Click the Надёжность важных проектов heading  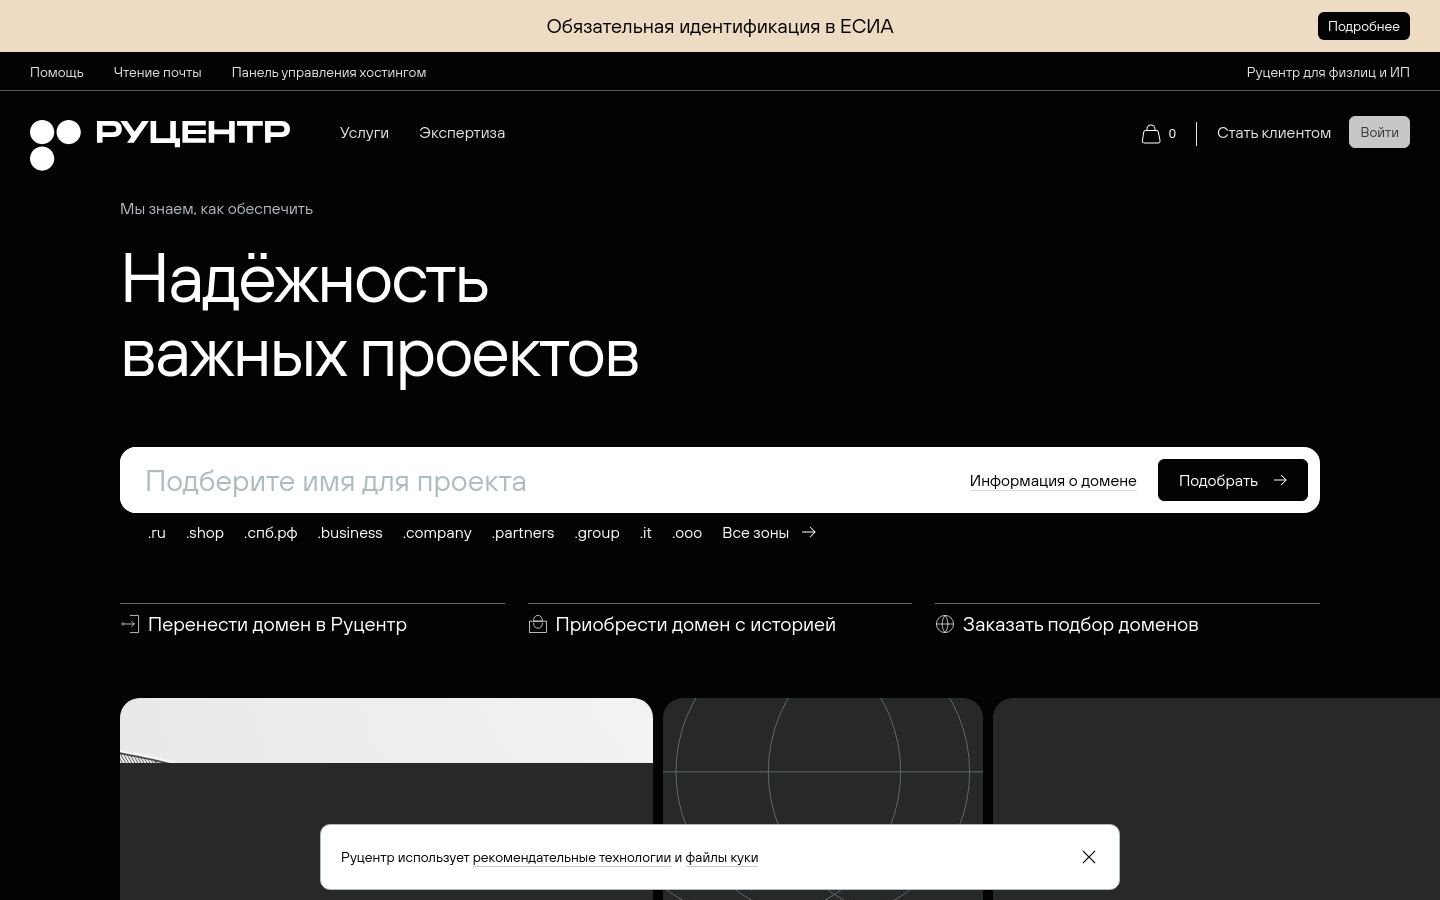point(380,315)
